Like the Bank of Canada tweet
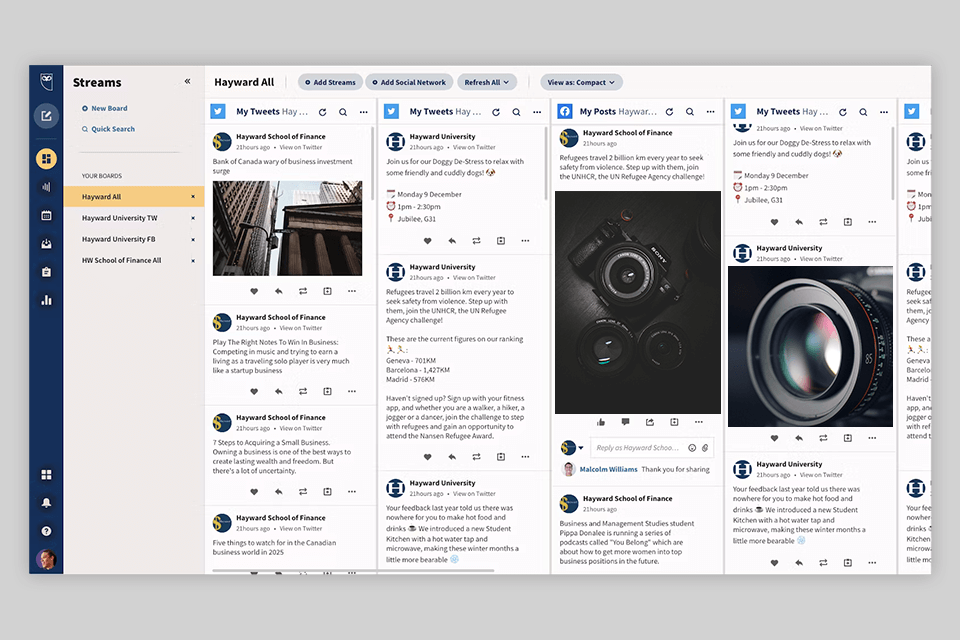Screen dimensions: 960x640 (x=254, y=291)
